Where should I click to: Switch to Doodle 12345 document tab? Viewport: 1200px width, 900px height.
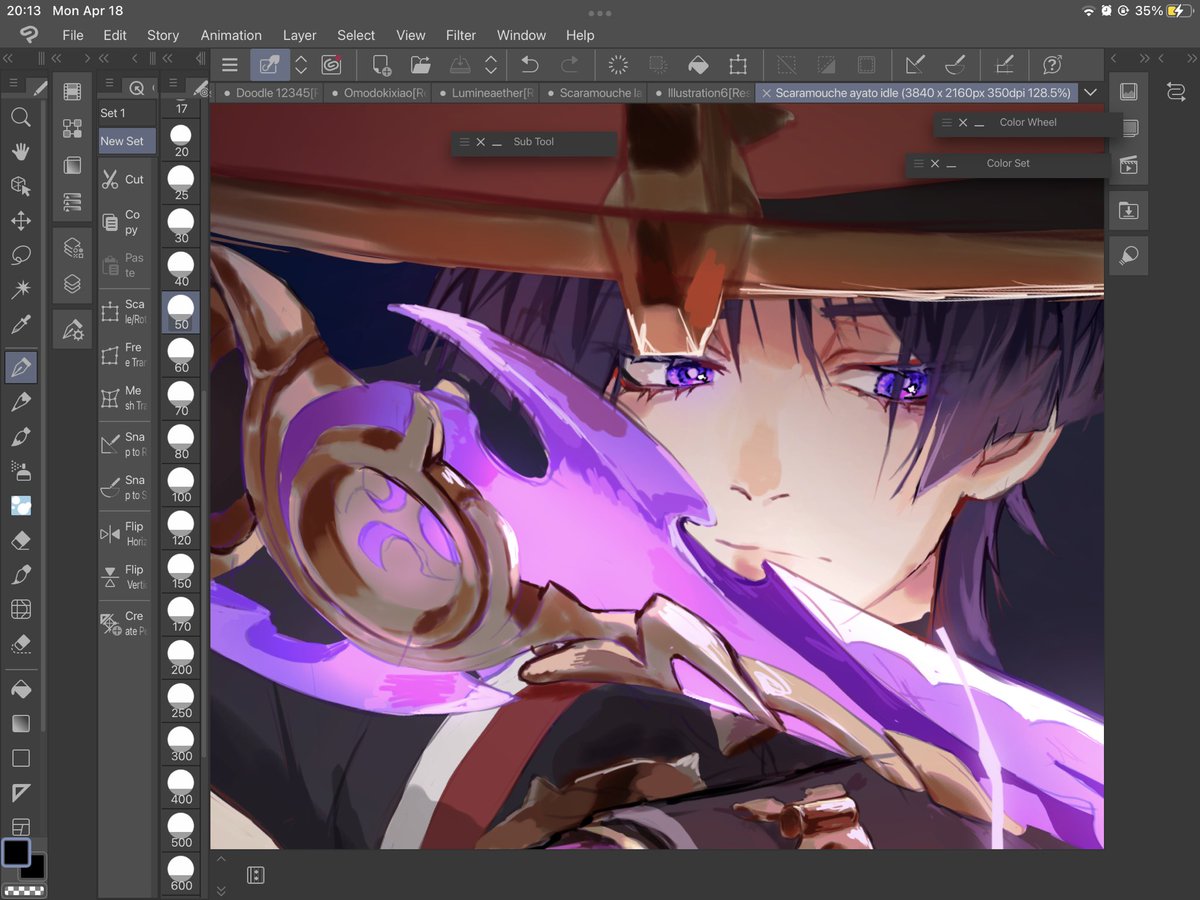click(271, 93)
